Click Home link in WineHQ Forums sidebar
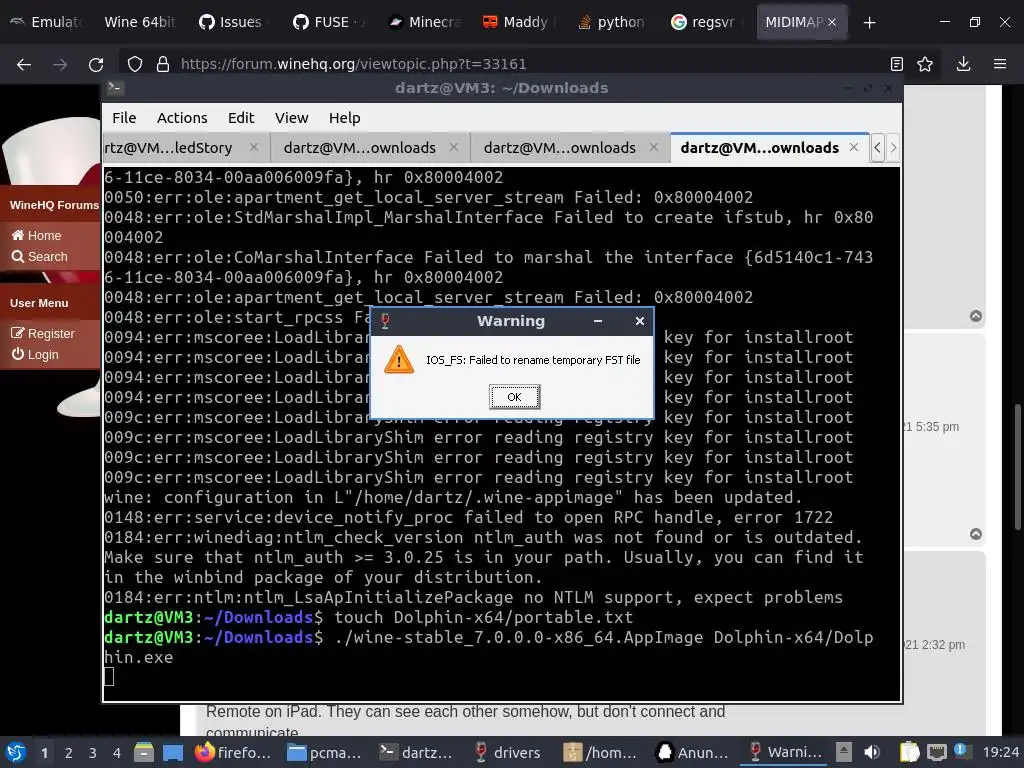The width and height of the screenshot is (1024, 768). click(37, 235)
